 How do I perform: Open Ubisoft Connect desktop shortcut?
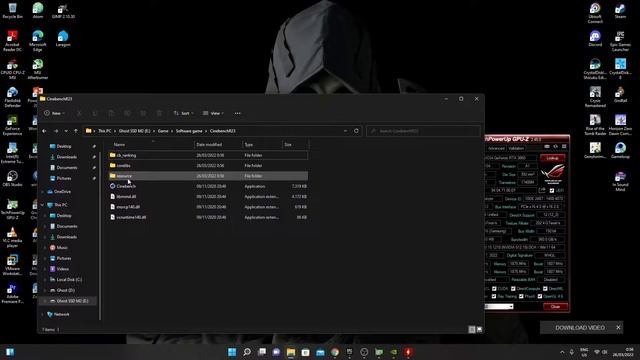[x=595, y=13]
